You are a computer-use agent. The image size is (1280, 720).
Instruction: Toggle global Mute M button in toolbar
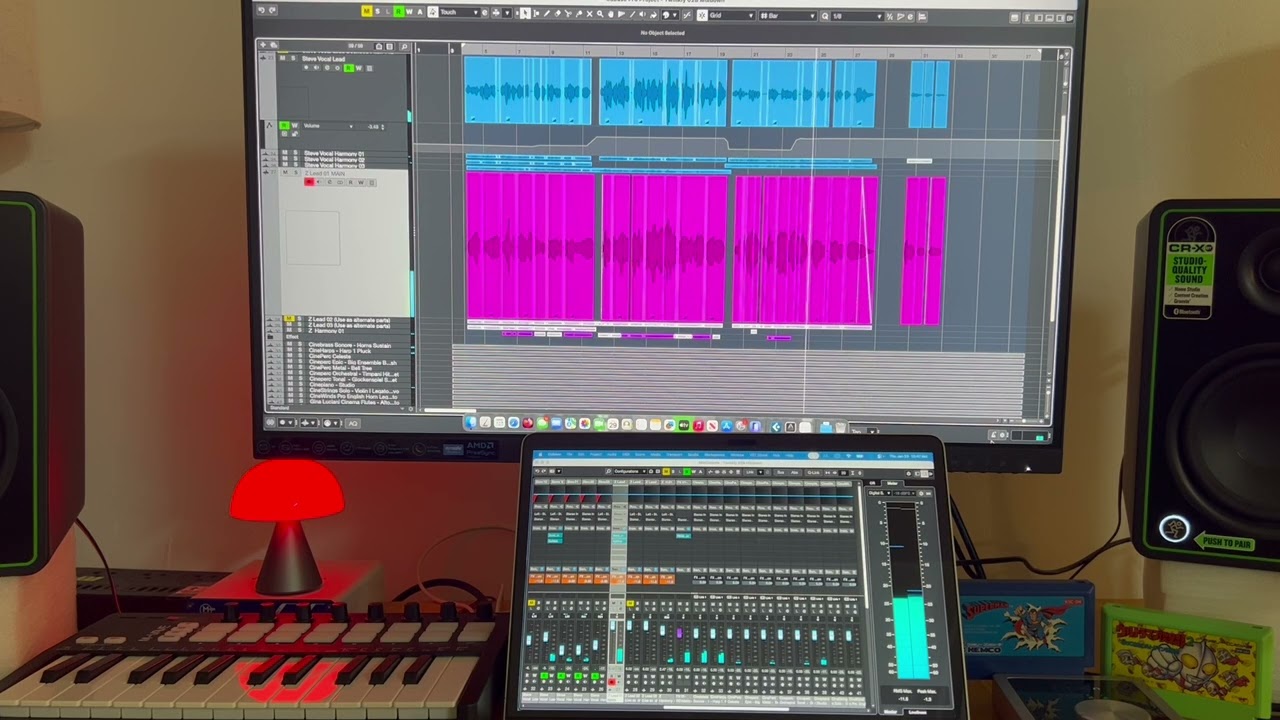pos(366,11)
